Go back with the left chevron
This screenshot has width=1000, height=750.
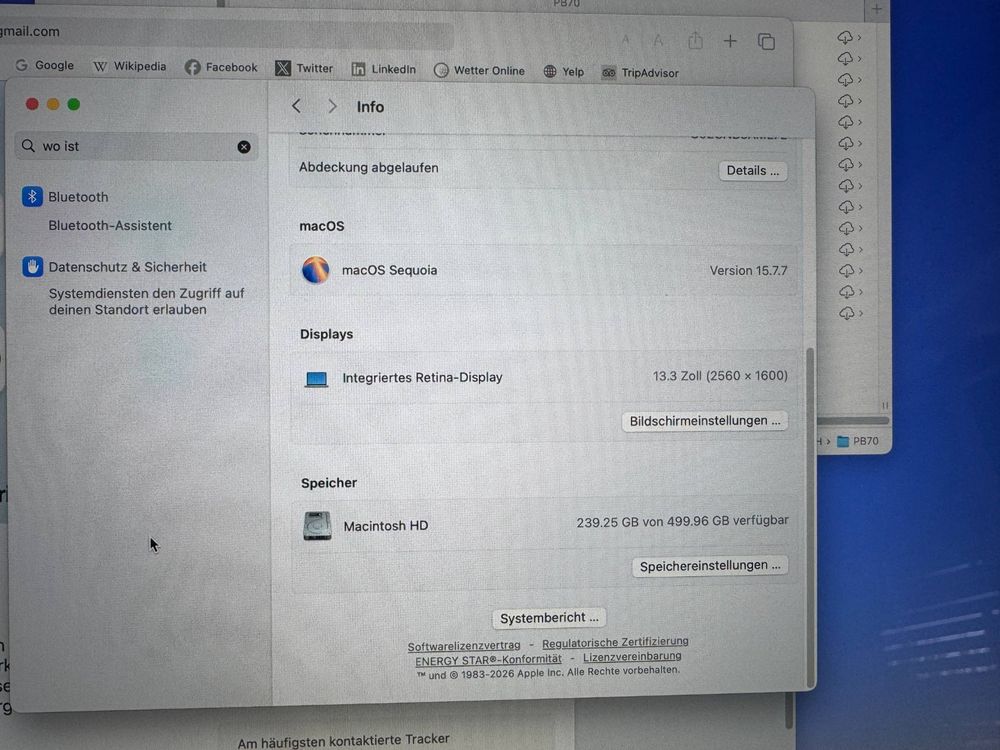coord(296,107)
